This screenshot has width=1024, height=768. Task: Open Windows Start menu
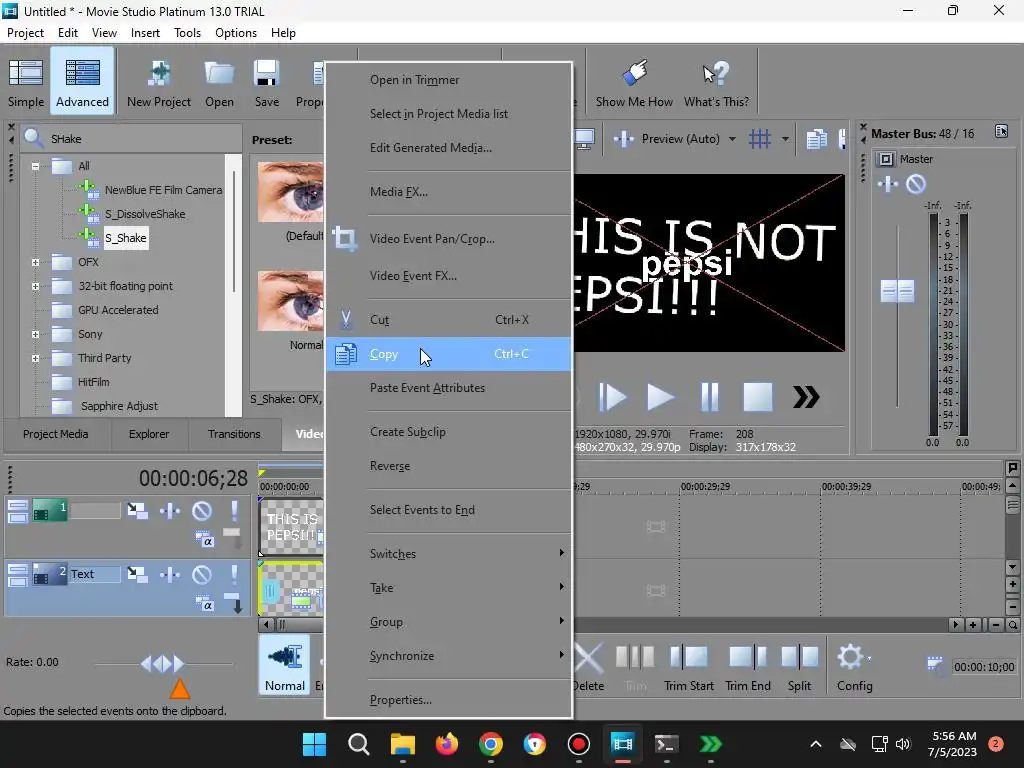[314, 744]
